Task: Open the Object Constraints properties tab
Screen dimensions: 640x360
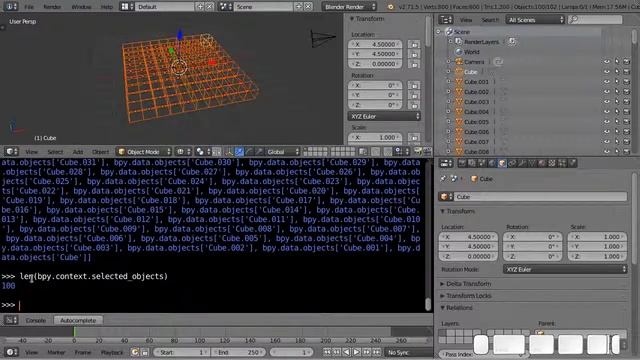Action: [512, 163]
